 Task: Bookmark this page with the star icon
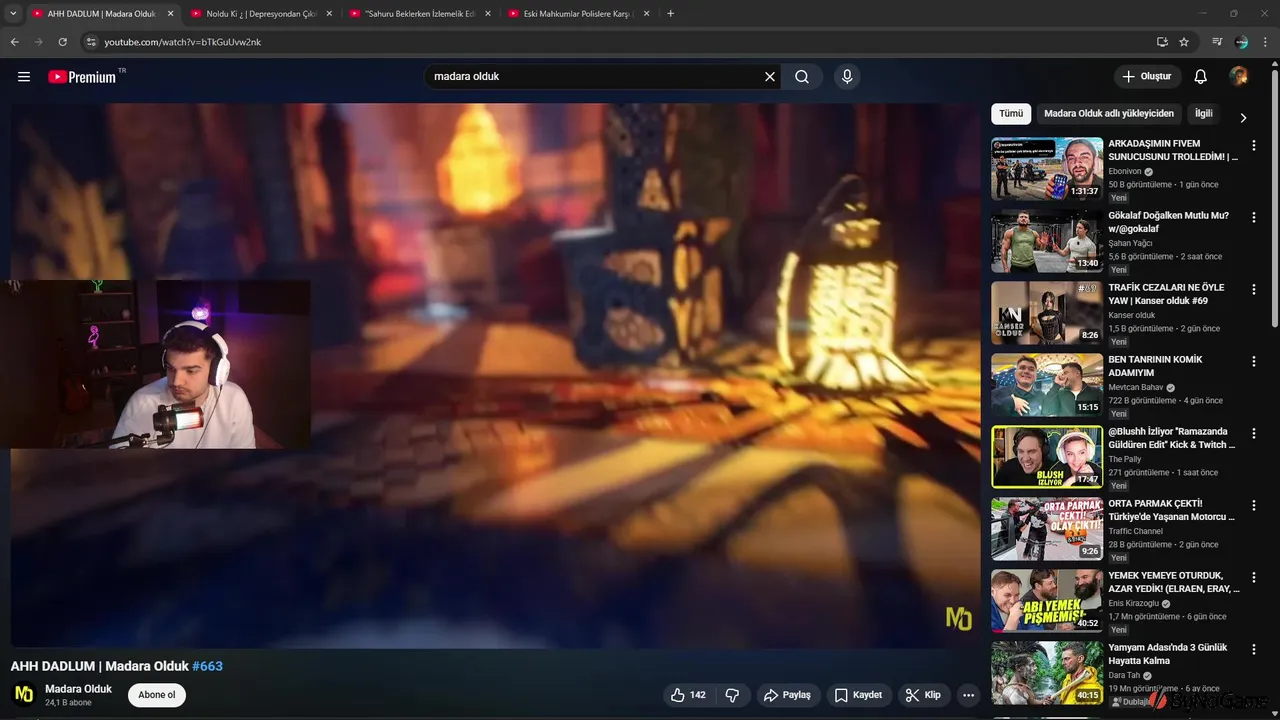click(1184, 42)
